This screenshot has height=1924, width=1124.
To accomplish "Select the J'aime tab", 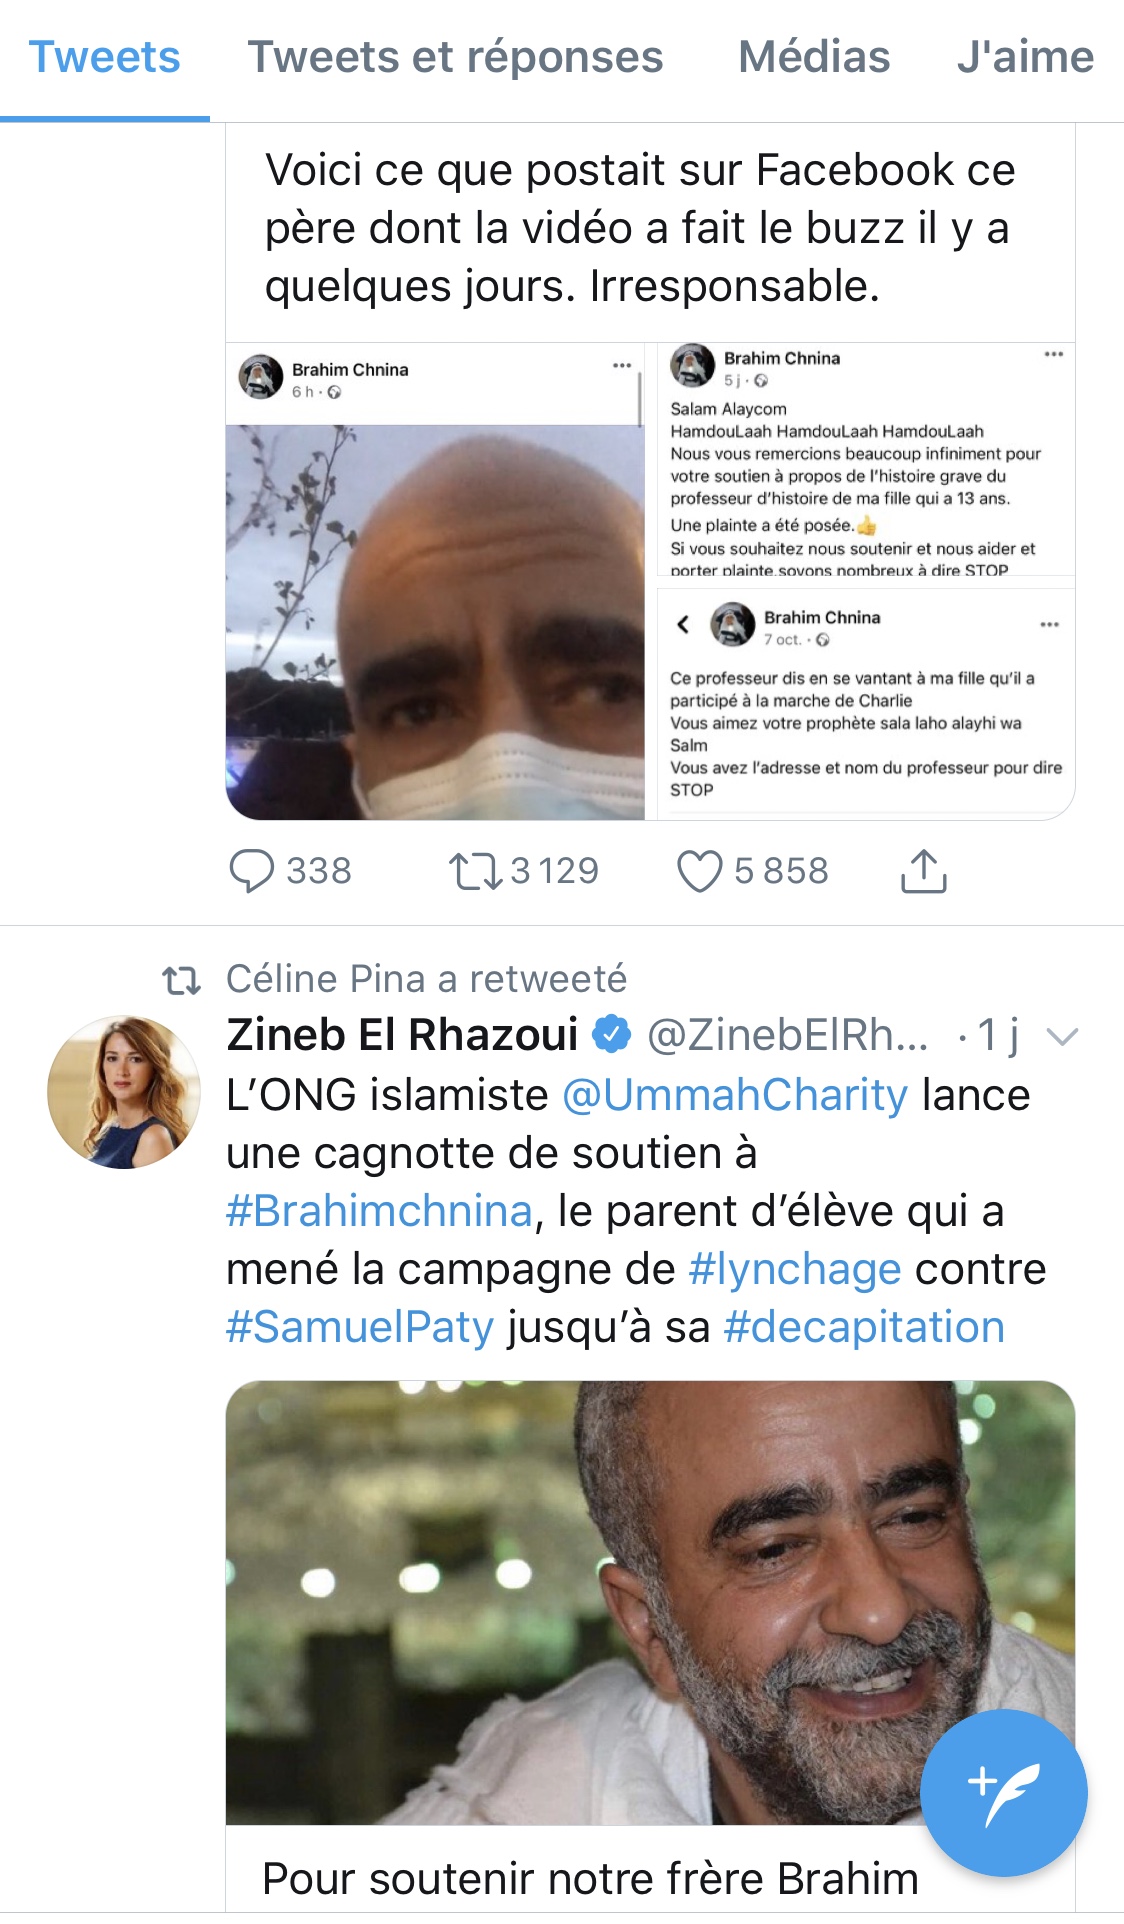I will coord(1025,58).
